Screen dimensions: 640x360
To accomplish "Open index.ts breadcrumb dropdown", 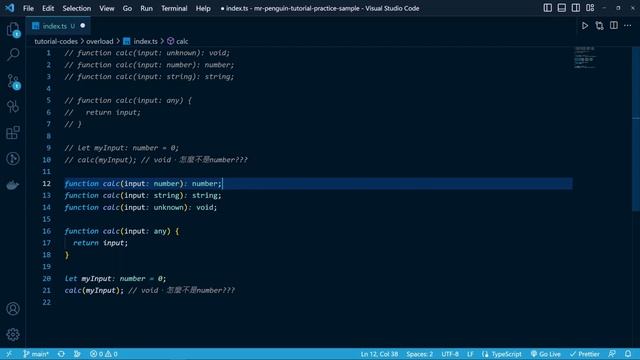I will point(145,41).
